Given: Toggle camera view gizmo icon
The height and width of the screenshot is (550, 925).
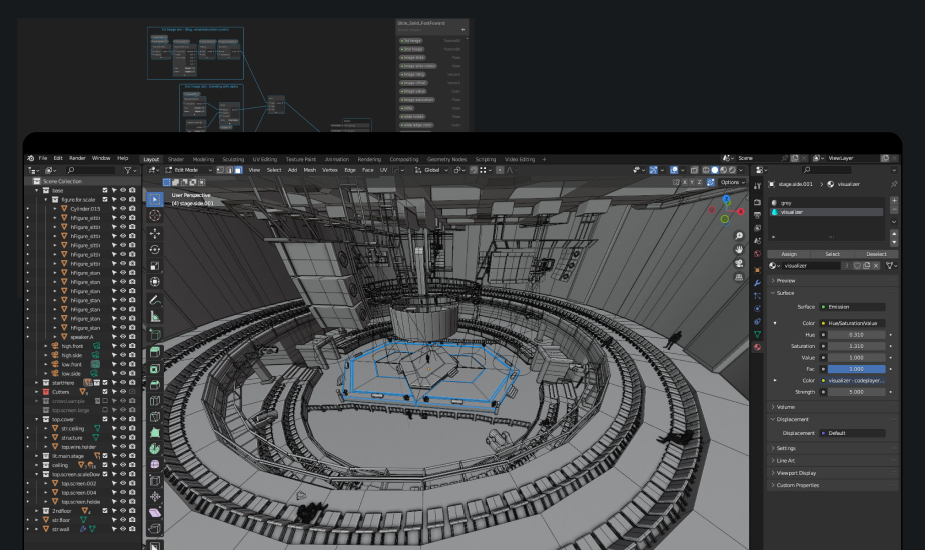Looking at the screenshot, I should [x=739, y=263].
